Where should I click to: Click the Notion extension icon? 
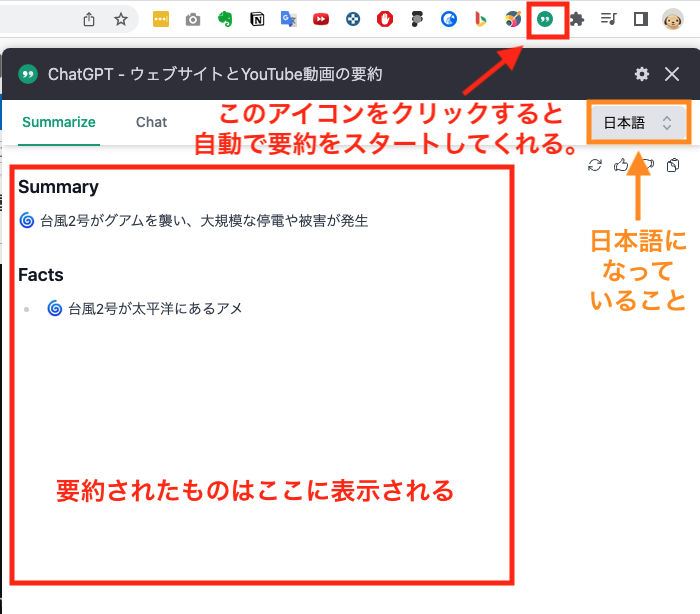pos(257,19)
